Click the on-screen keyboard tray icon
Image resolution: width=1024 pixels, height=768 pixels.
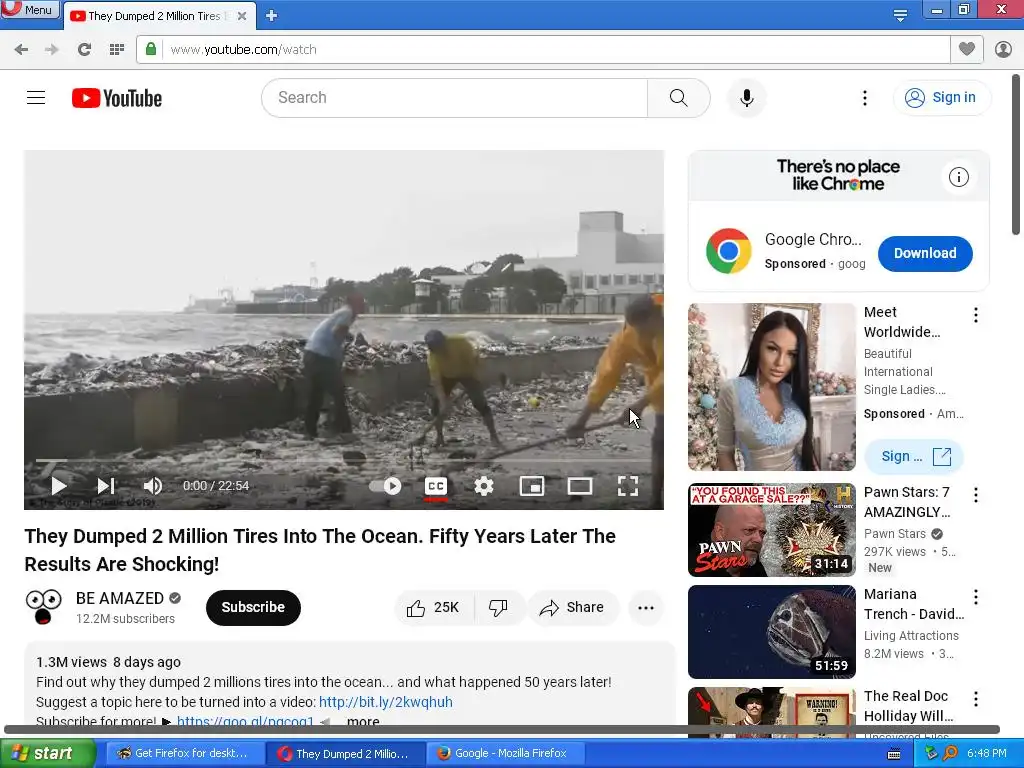pos(894,754)
